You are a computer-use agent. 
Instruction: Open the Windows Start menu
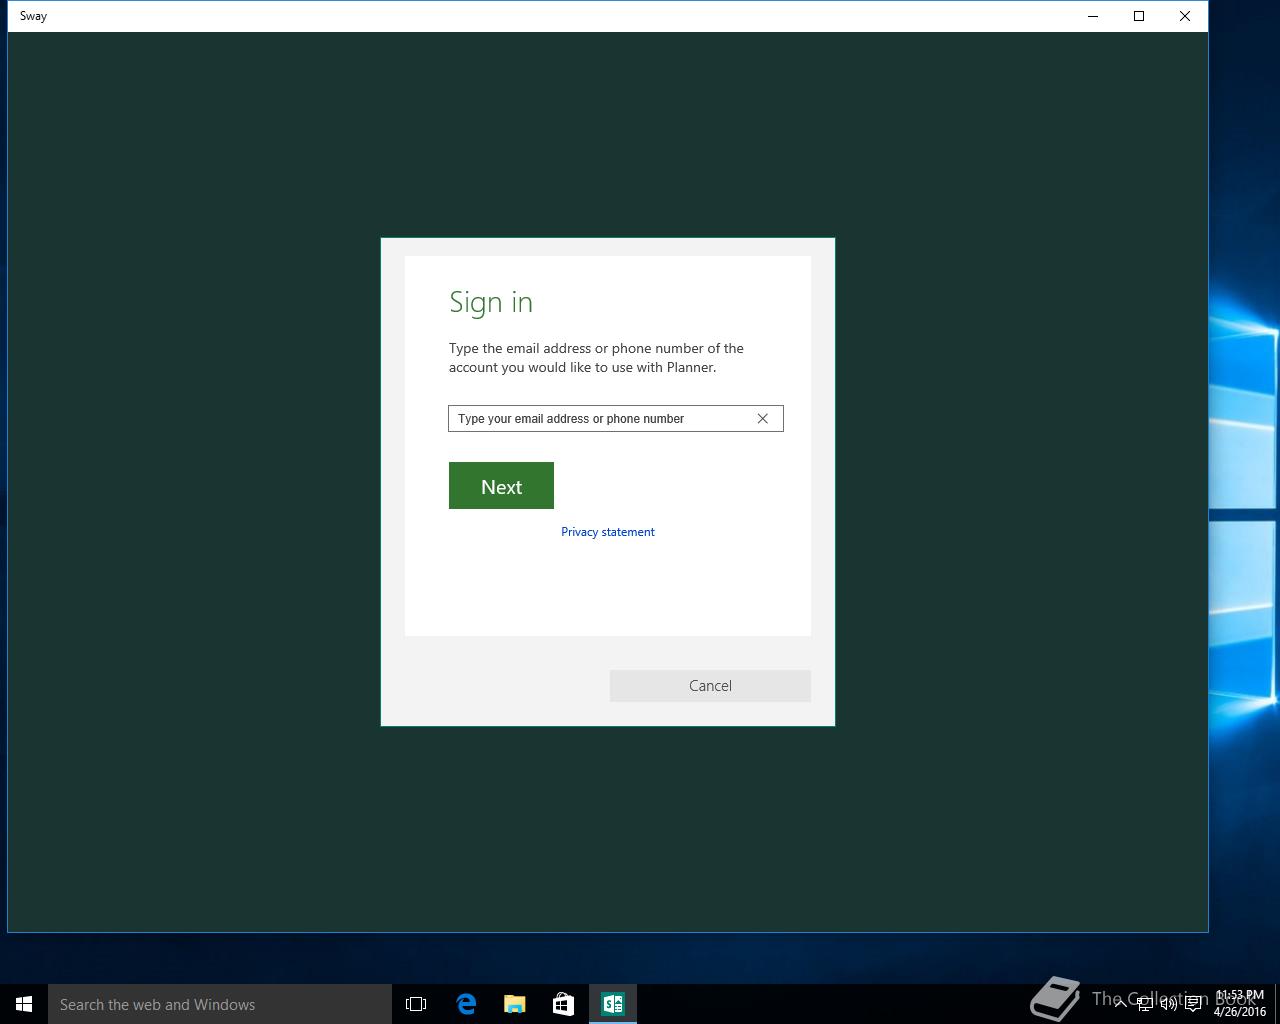pyautogui.click(x=24, y=1004)
